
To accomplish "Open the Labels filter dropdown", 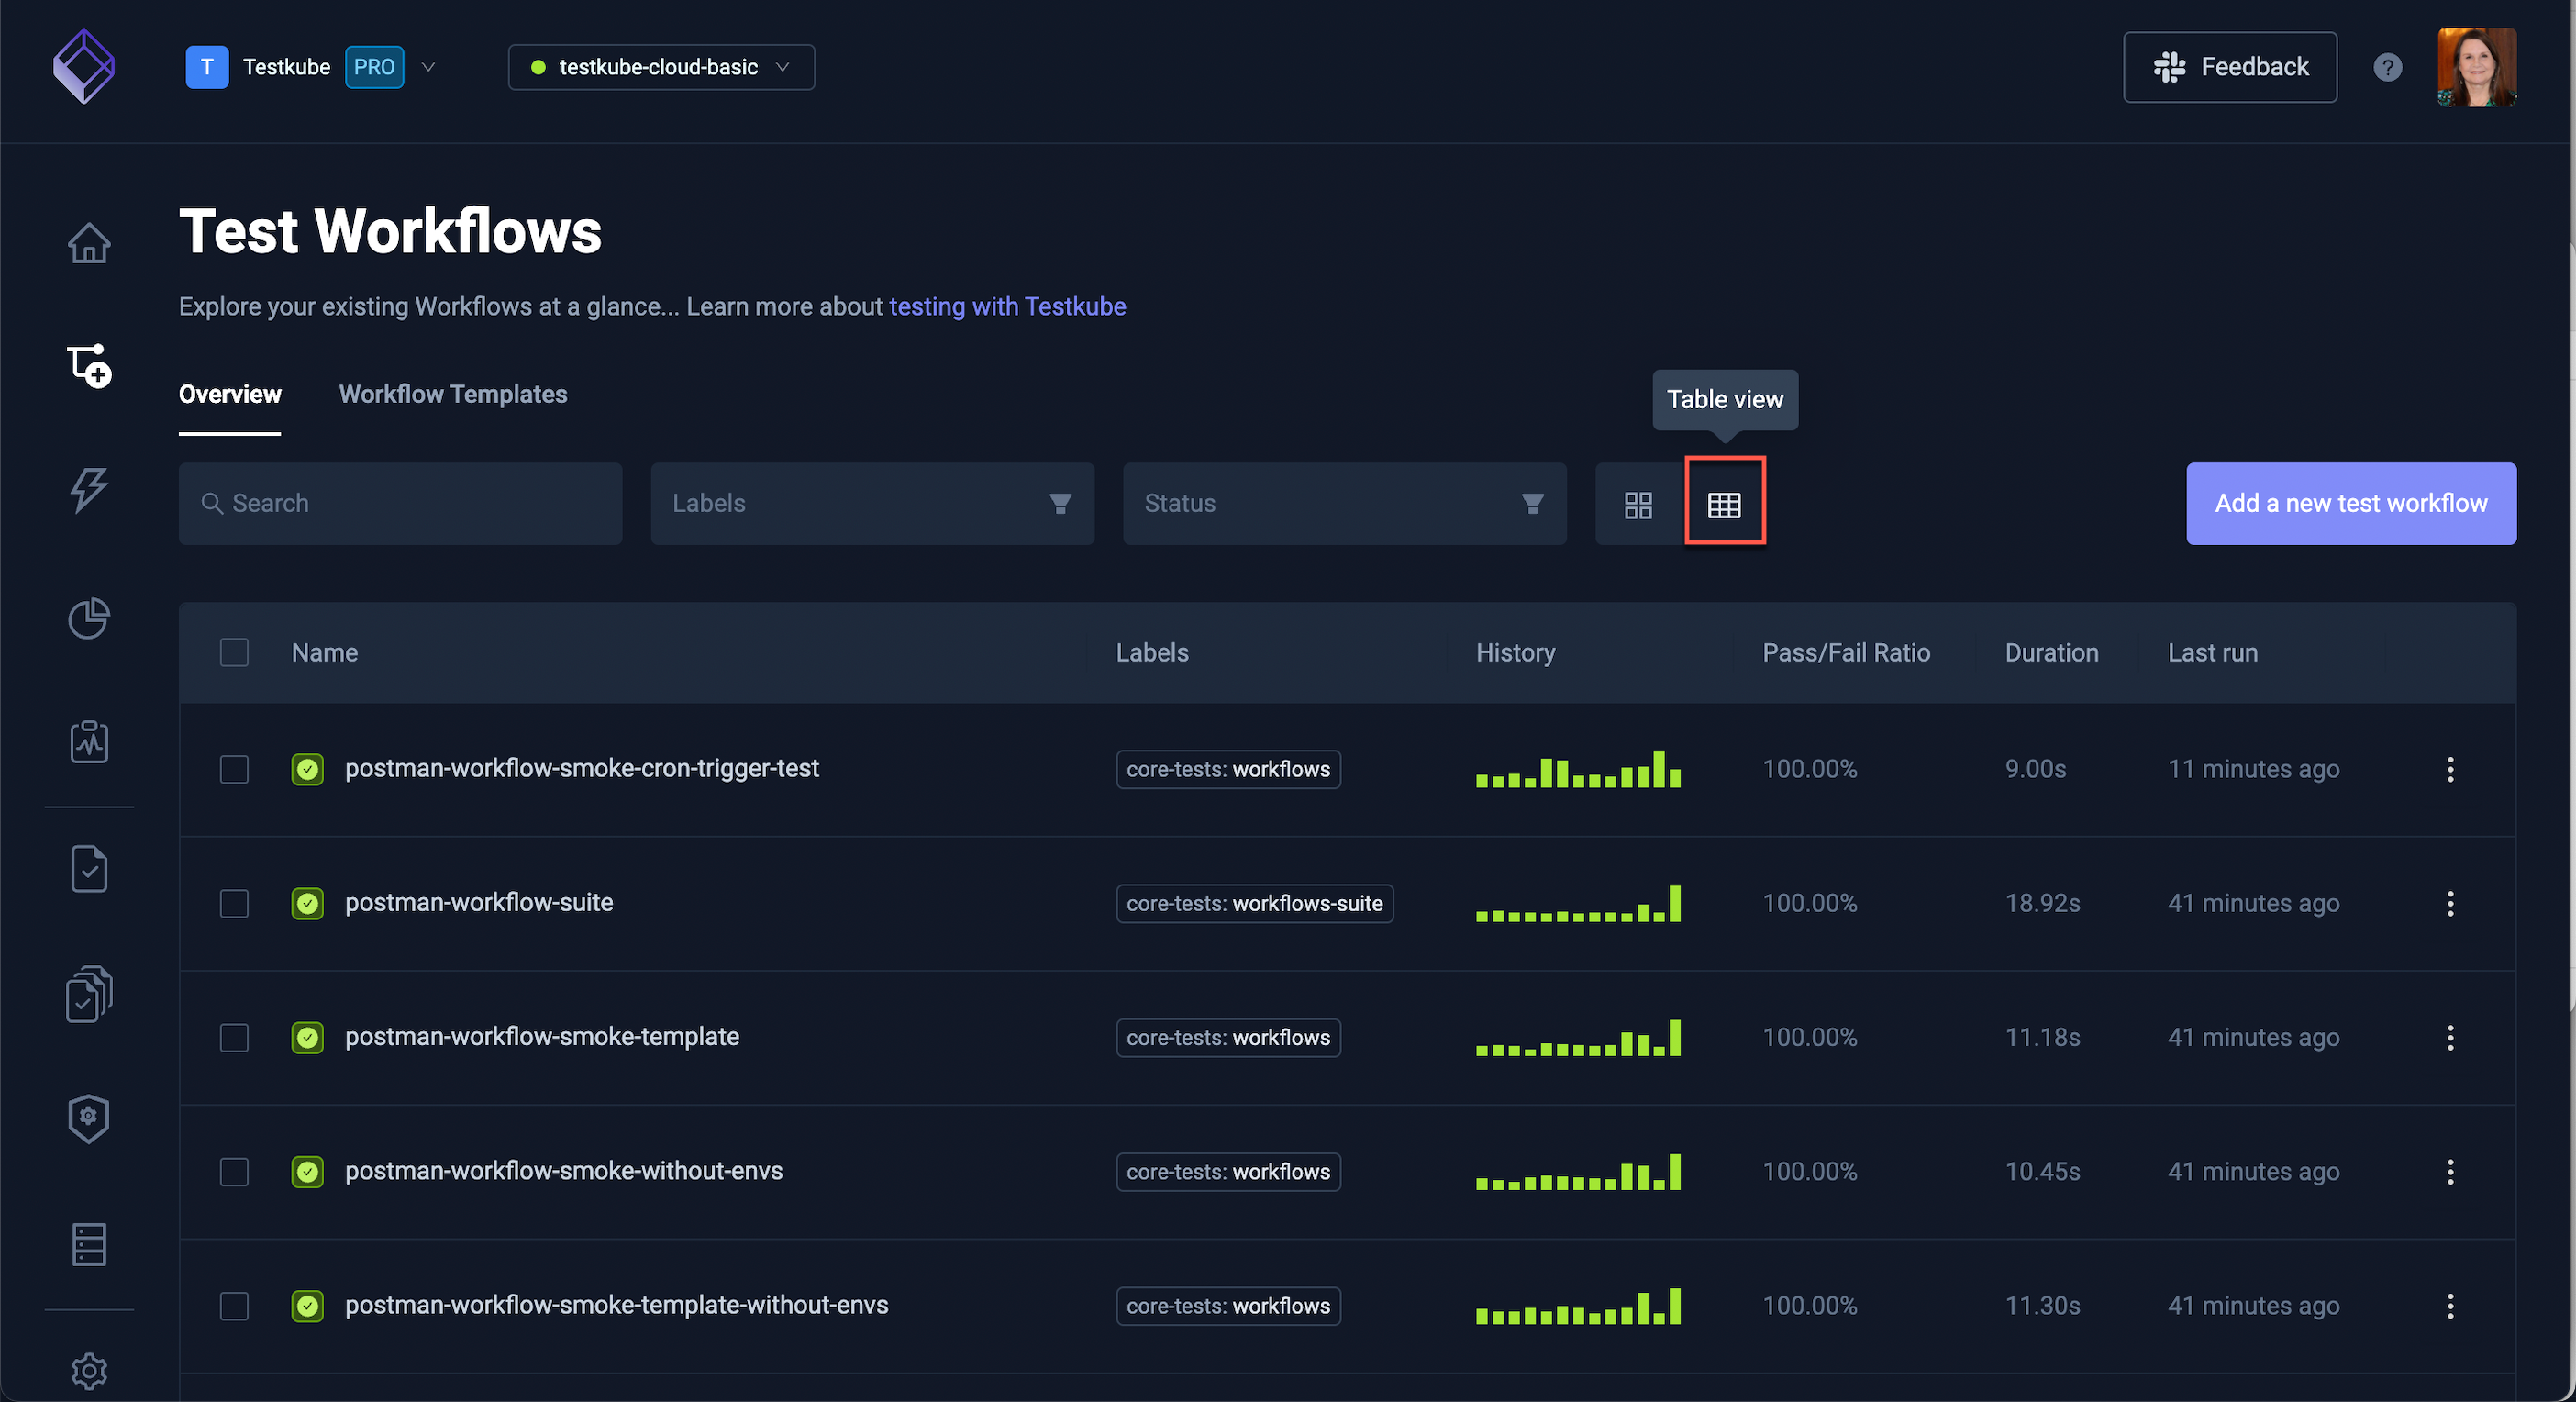I will pos(872,503).
